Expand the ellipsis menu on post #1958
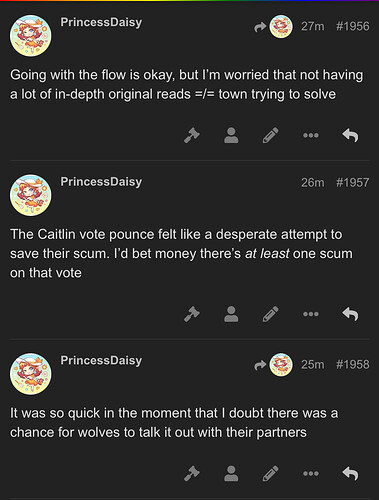This screenshot has height=500, width=379. (311, 473)
